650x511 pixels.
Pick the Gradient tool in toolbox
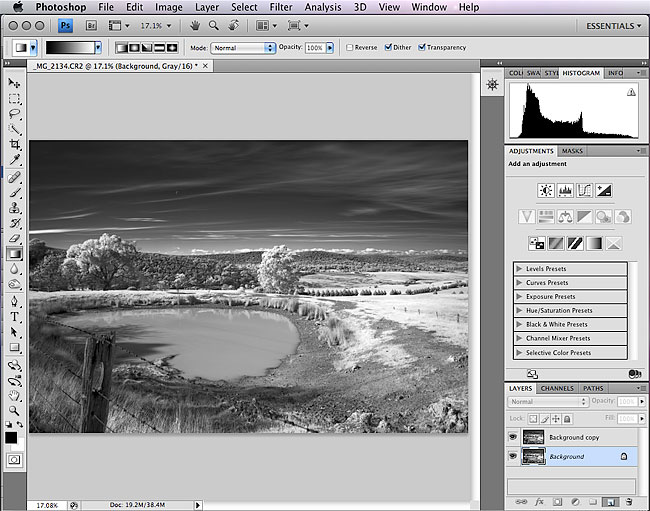pos(15,254)
